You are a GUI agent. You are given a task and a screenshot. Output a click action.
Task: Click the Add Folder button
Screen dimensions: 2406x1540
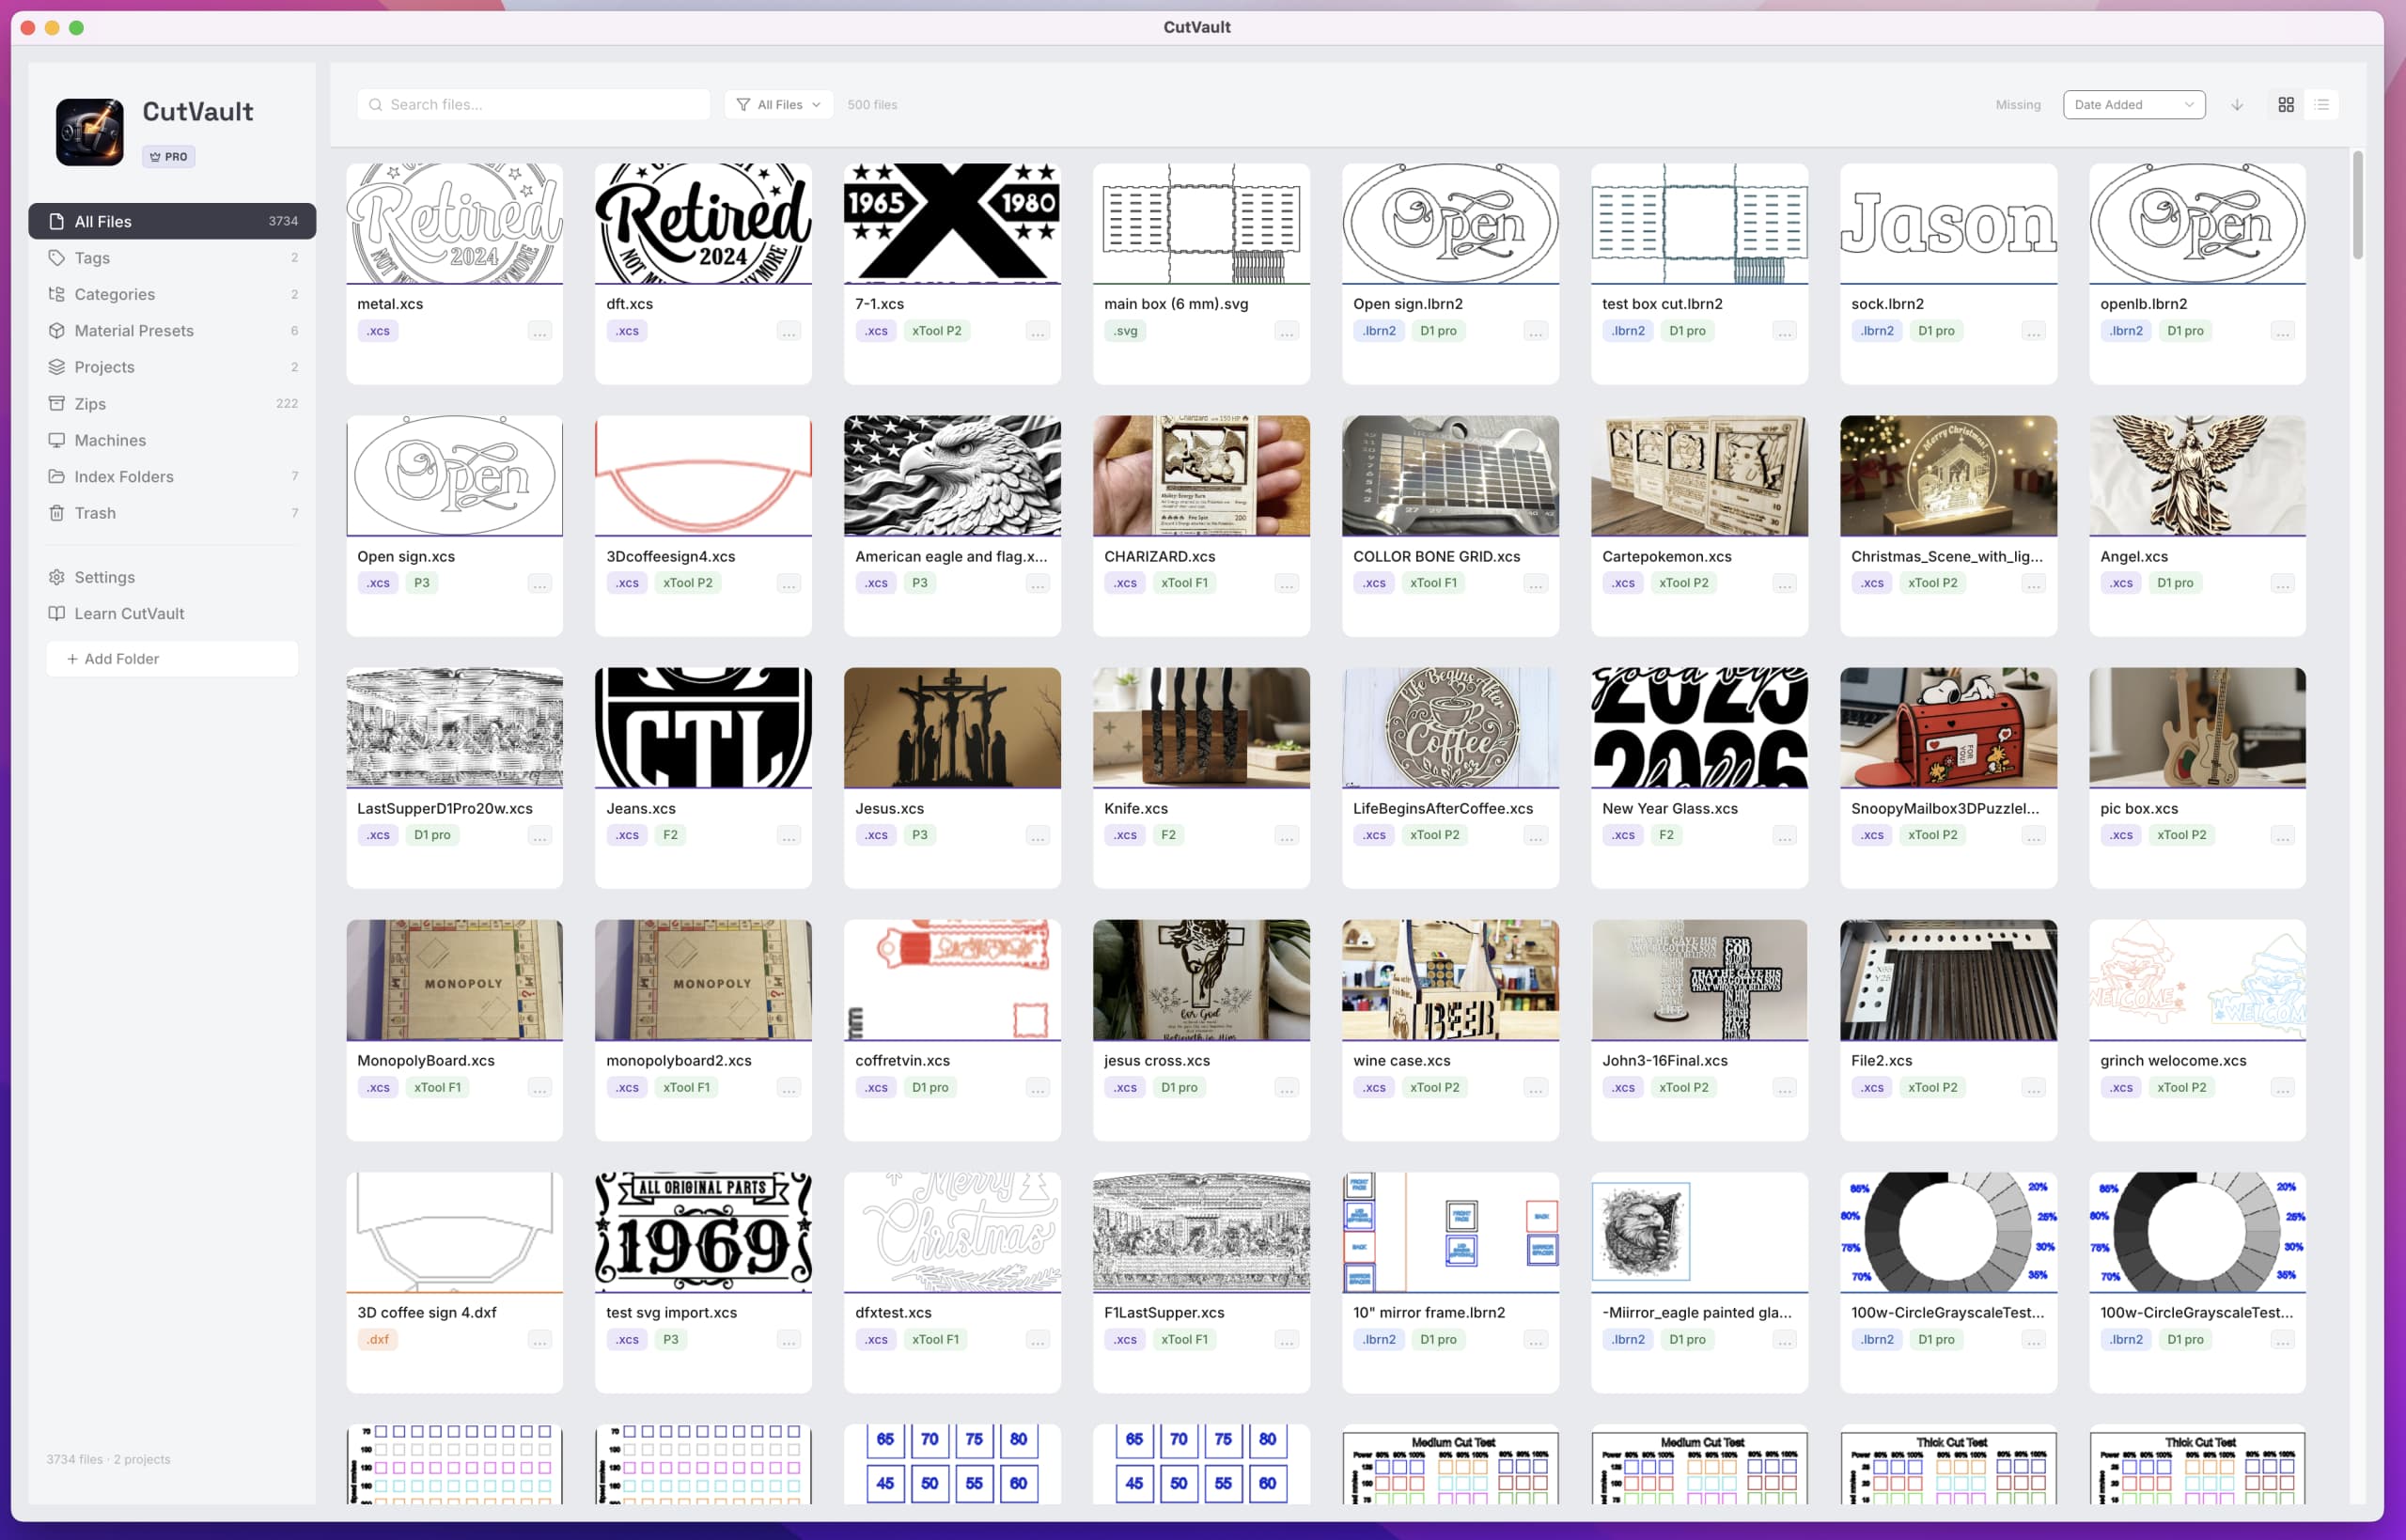(x=172, y=659)
